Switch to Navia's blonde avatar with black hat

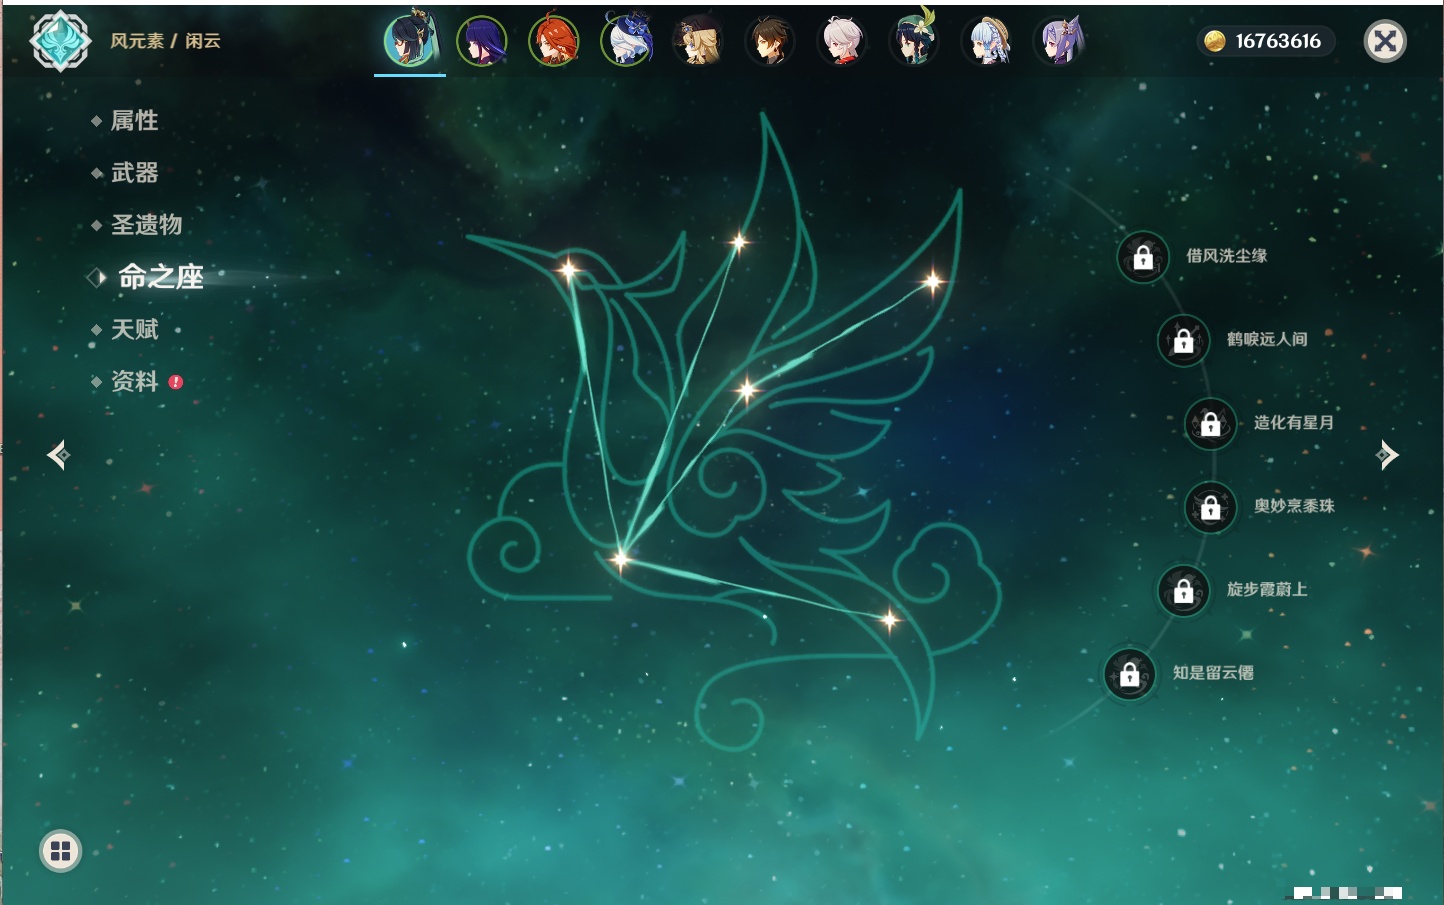pyautogui.click(x=698, y=42)
